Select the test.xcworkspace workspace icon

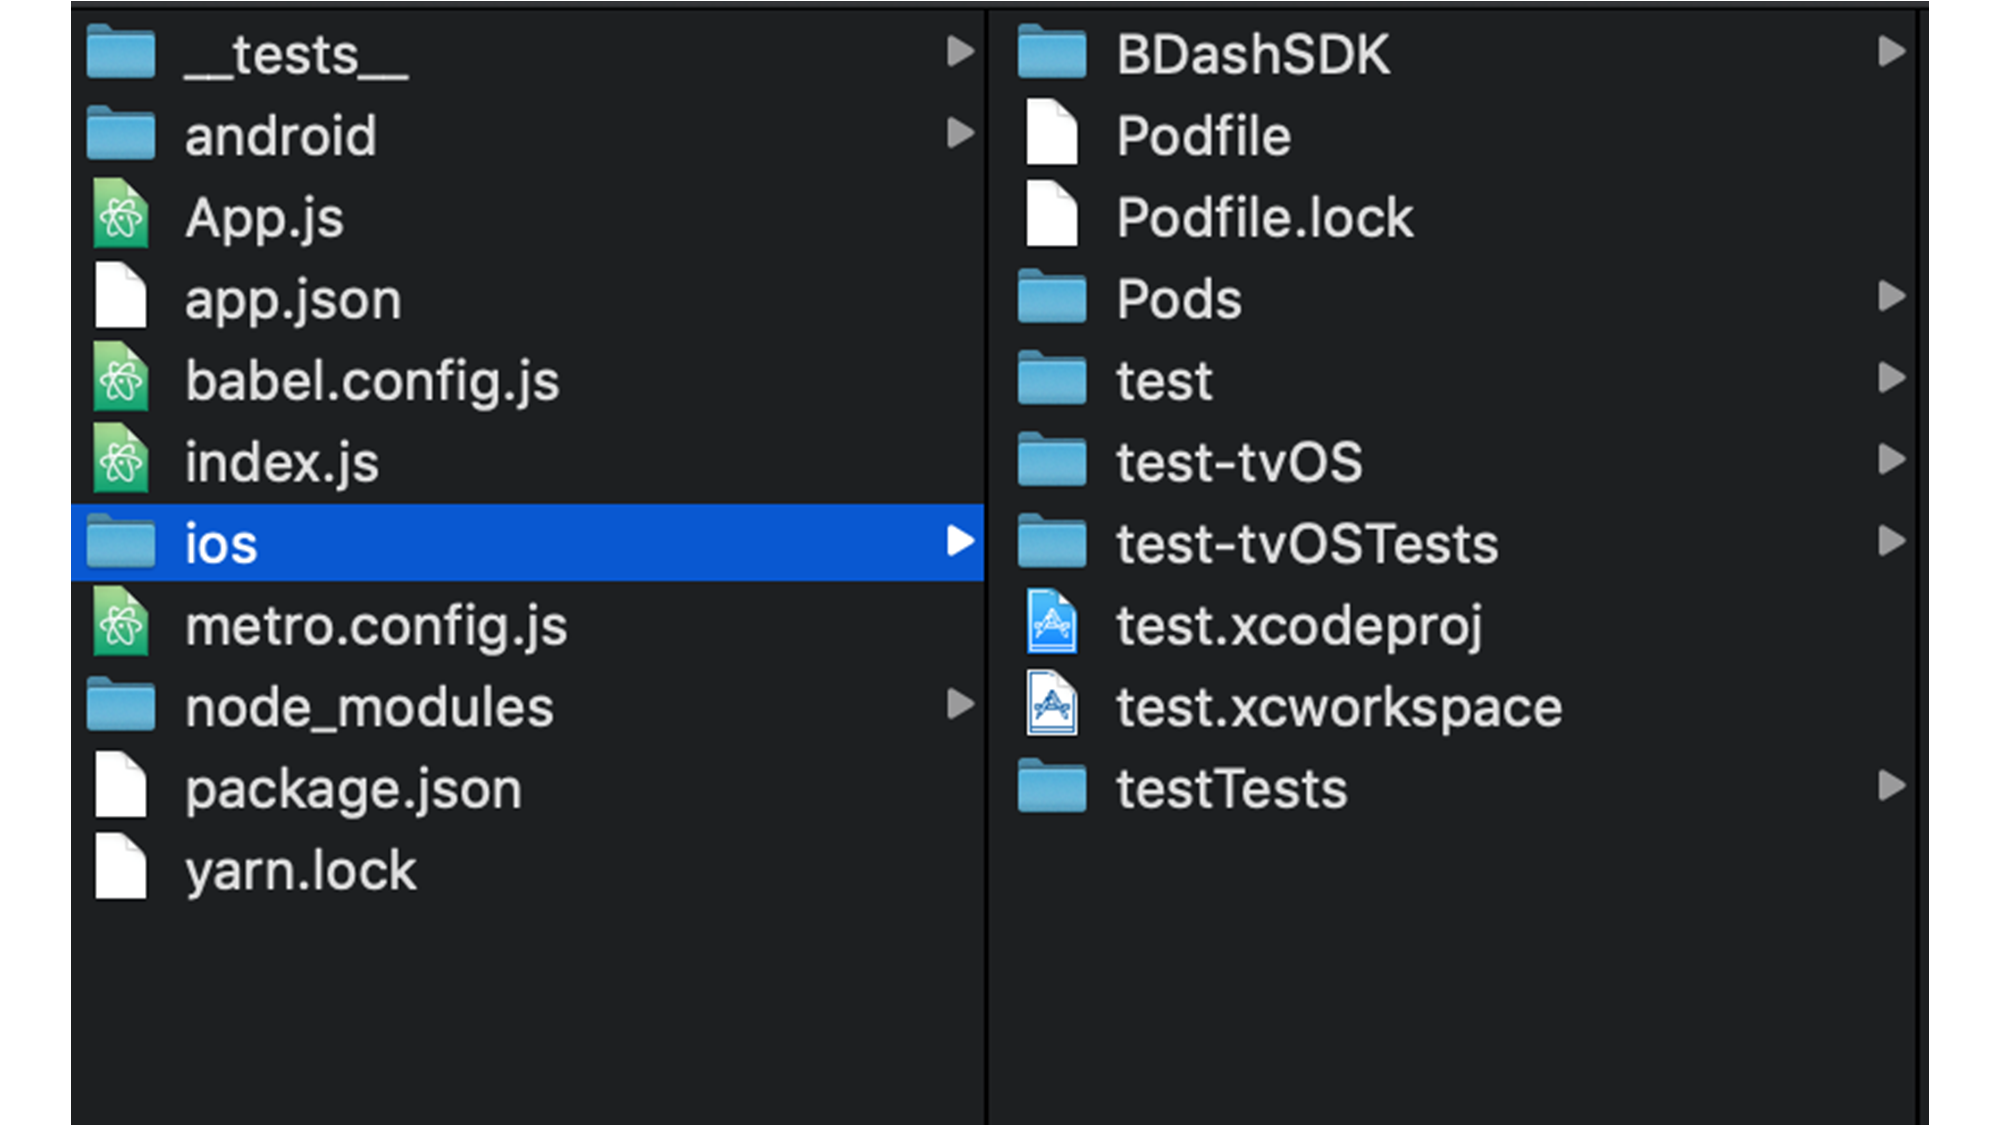(1052, 704)
